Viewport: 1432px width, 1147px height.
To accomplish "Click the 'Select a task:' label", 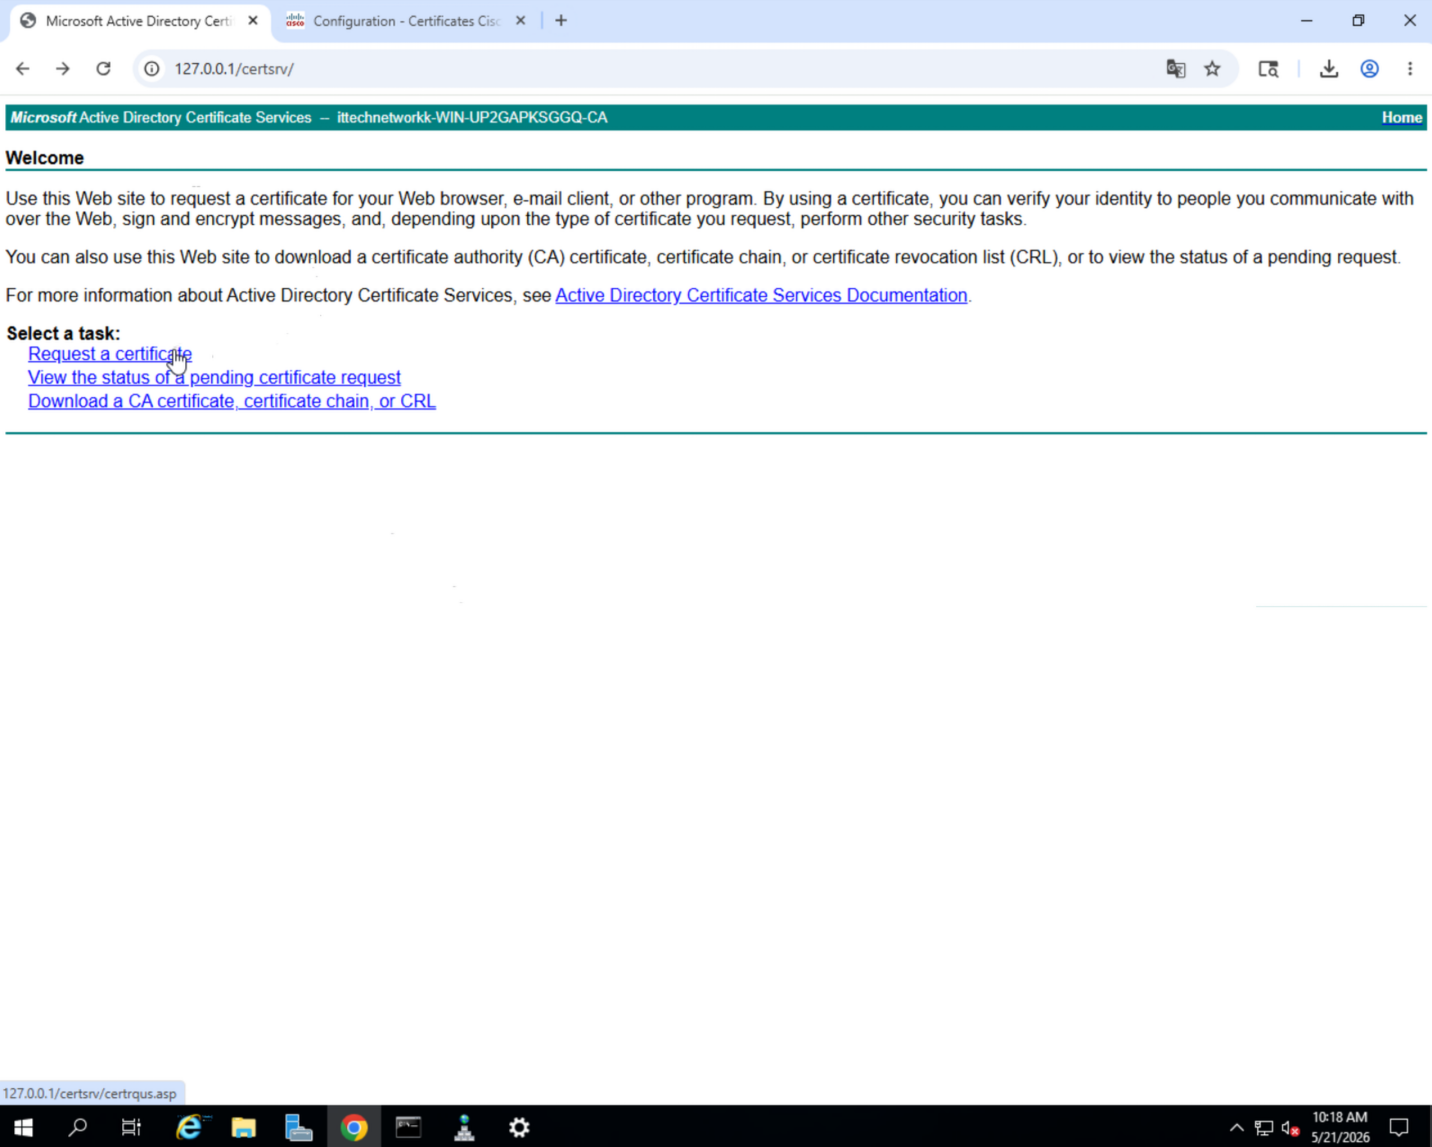I will [63, 334].
